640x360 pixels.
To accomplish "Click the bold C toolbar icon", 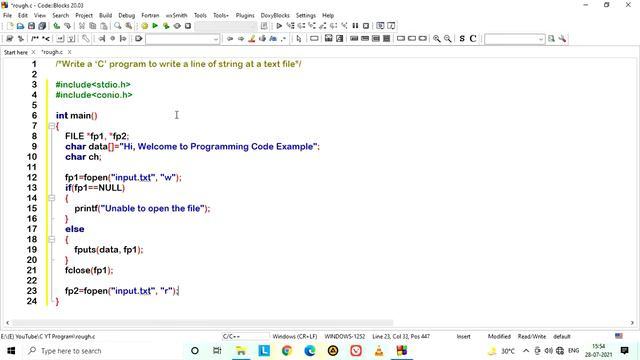I will point(473,39).
